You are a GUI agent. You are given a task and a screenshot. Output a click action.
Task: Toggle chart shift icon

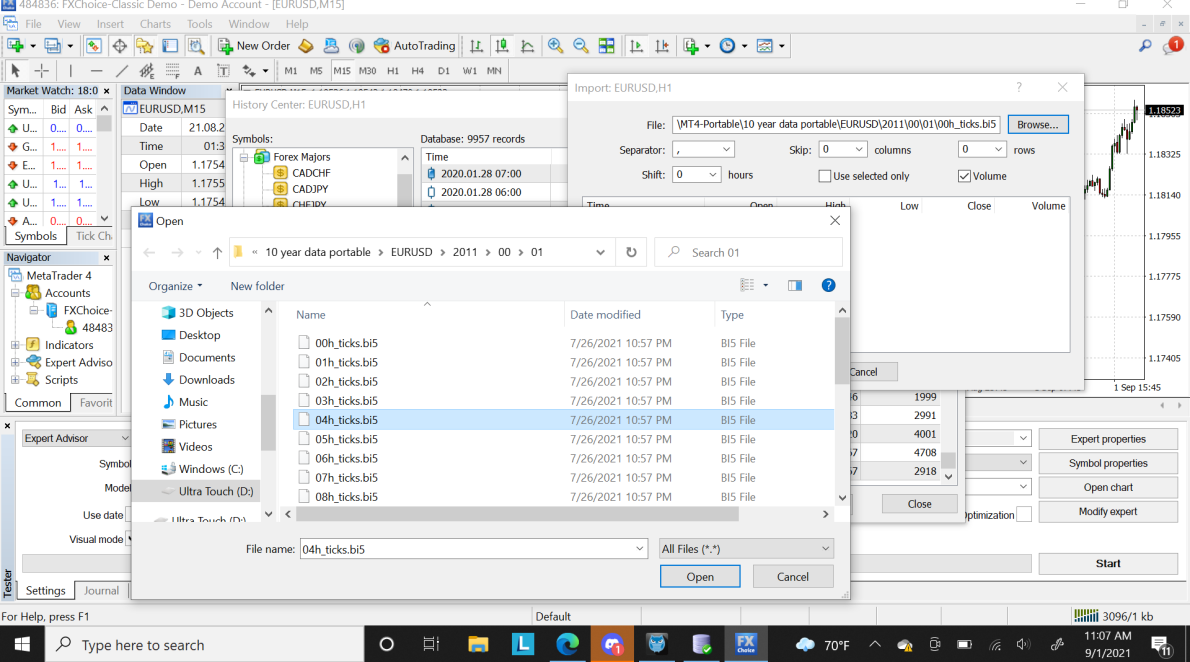[662, 46]
